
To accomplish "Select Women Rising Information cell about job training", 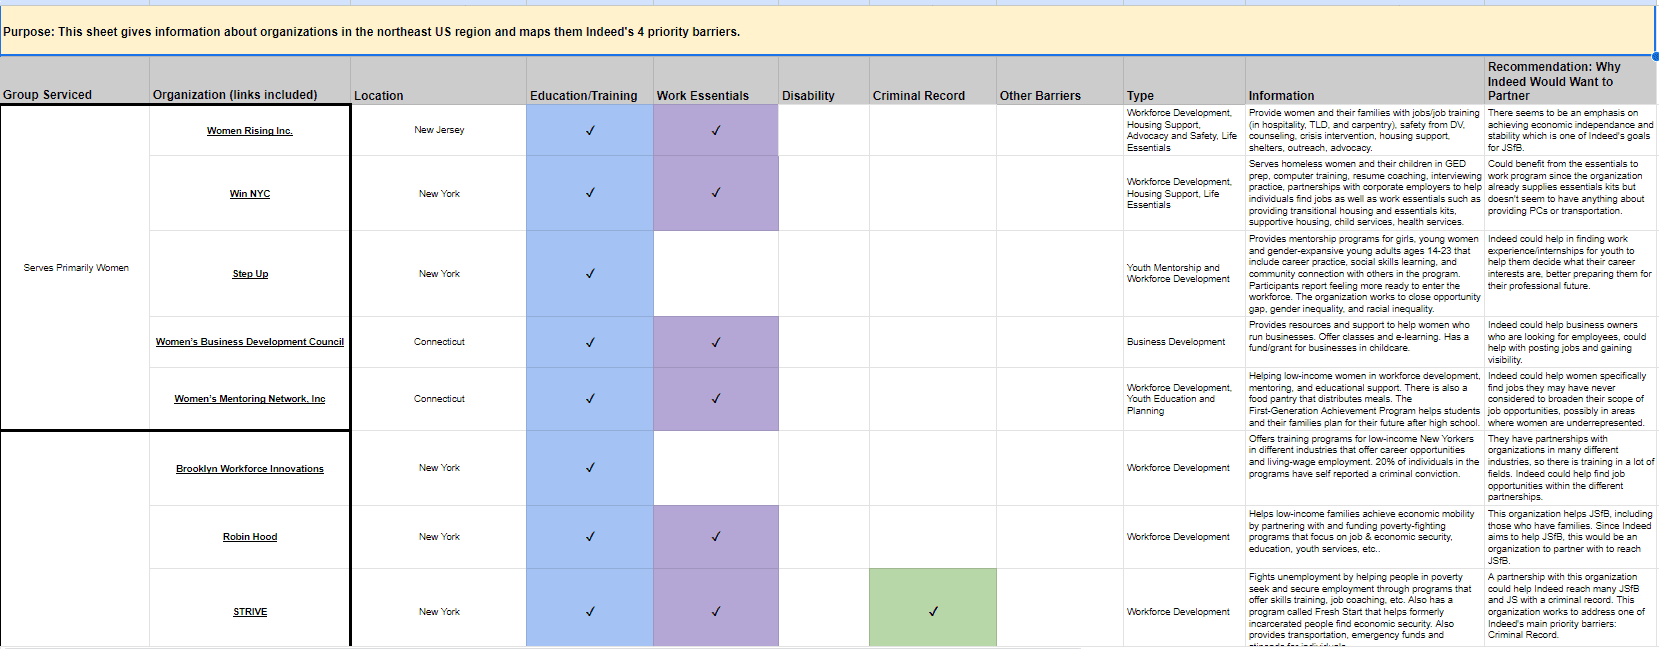I will click(1365, 130).
